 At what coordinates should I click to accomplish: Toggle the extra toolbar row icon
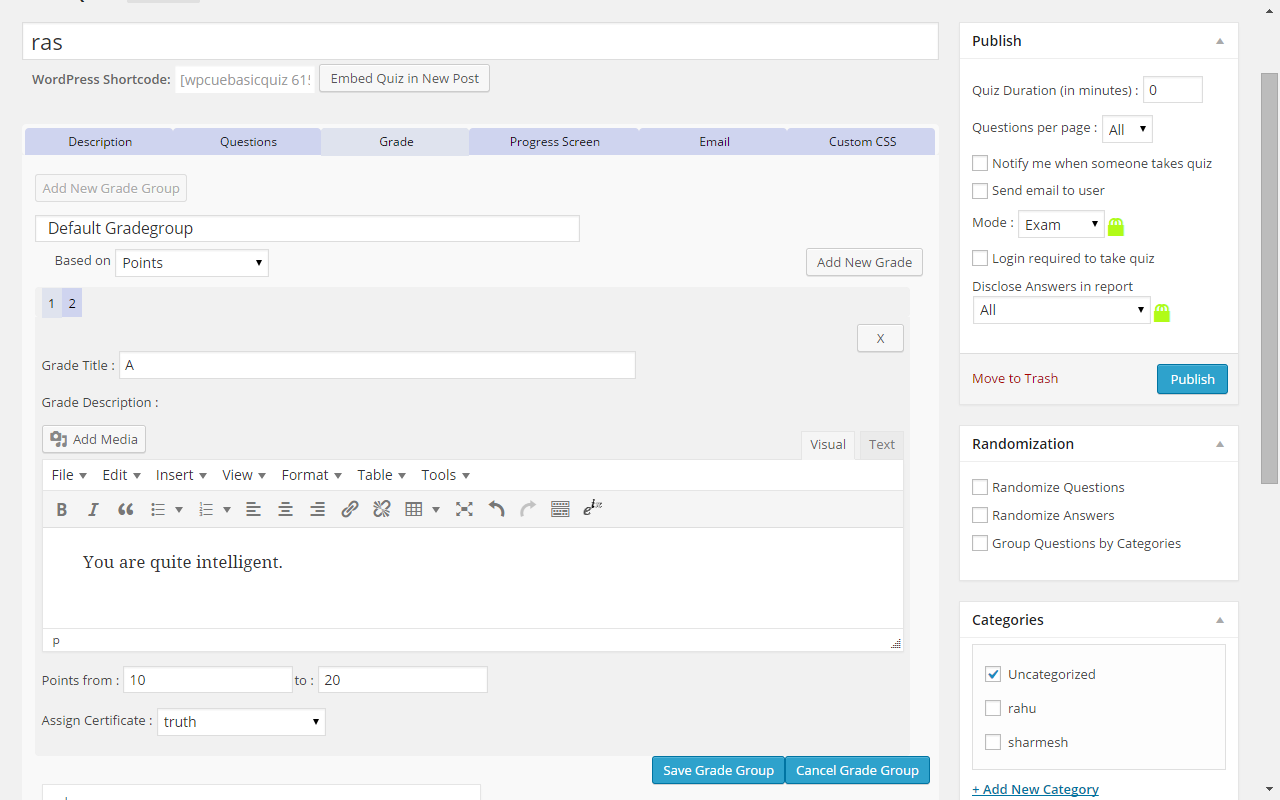(x=560, y=509)
